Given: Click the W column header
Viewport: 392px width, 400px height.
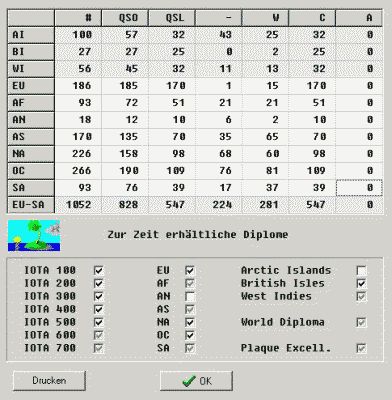Looking at the screenshot, I should (265, 18).
